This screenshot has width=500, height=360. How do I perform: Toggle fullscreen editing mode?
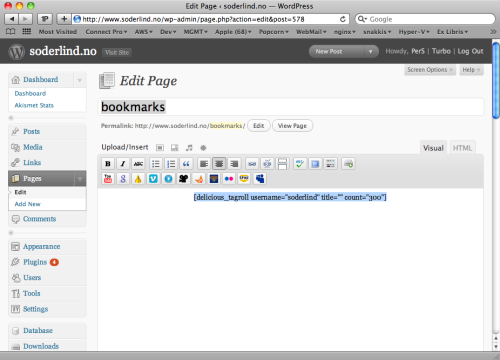315,164
